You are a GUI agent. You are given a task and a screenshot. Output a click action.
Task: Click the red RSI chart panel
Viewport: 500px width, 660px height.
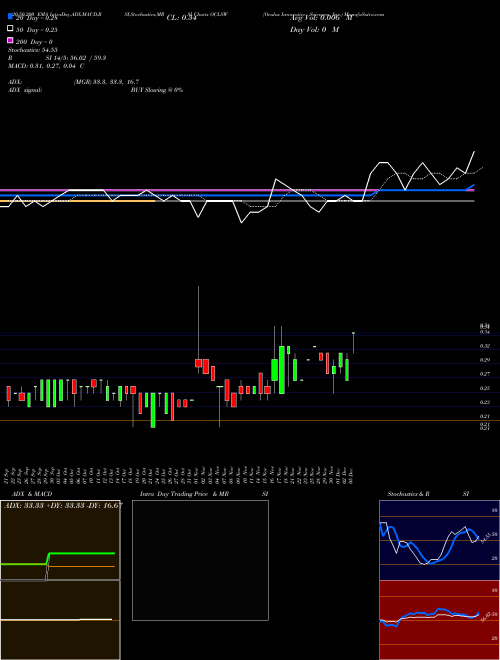coord(439,620)
